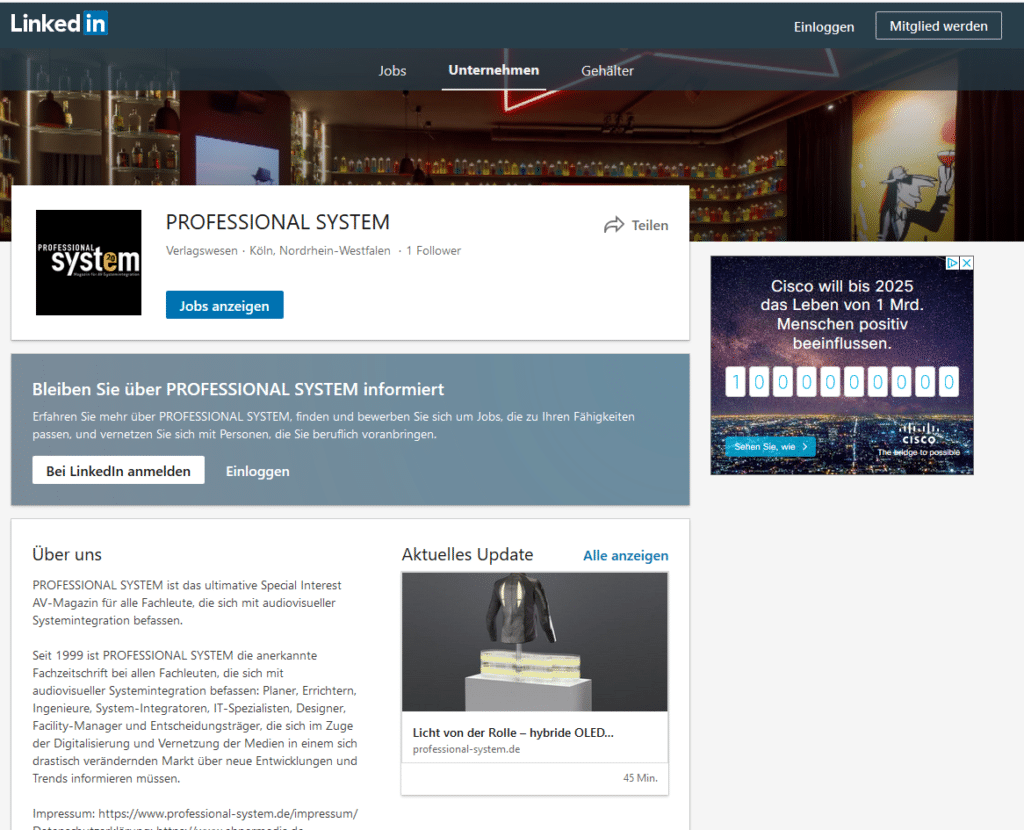Image resolution: width=1024 pixels, height=830 pixels.
Task: Click the 'Über uns' heading
Action: pyautogui.click(x=67, y=554)
